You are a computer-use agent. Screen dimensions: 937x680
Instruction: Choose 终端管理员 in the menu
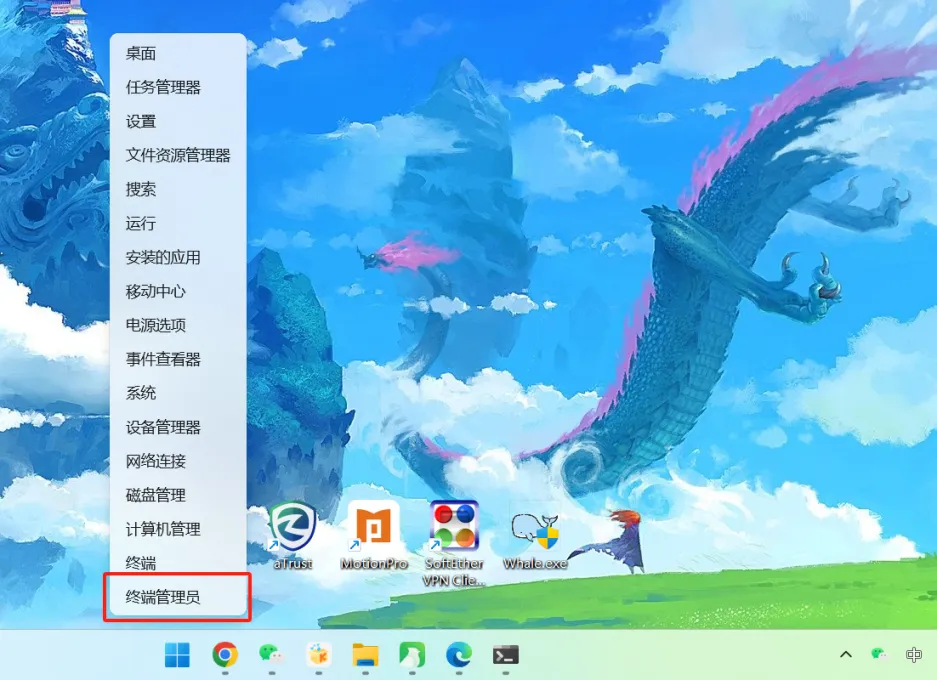point(178,597)
